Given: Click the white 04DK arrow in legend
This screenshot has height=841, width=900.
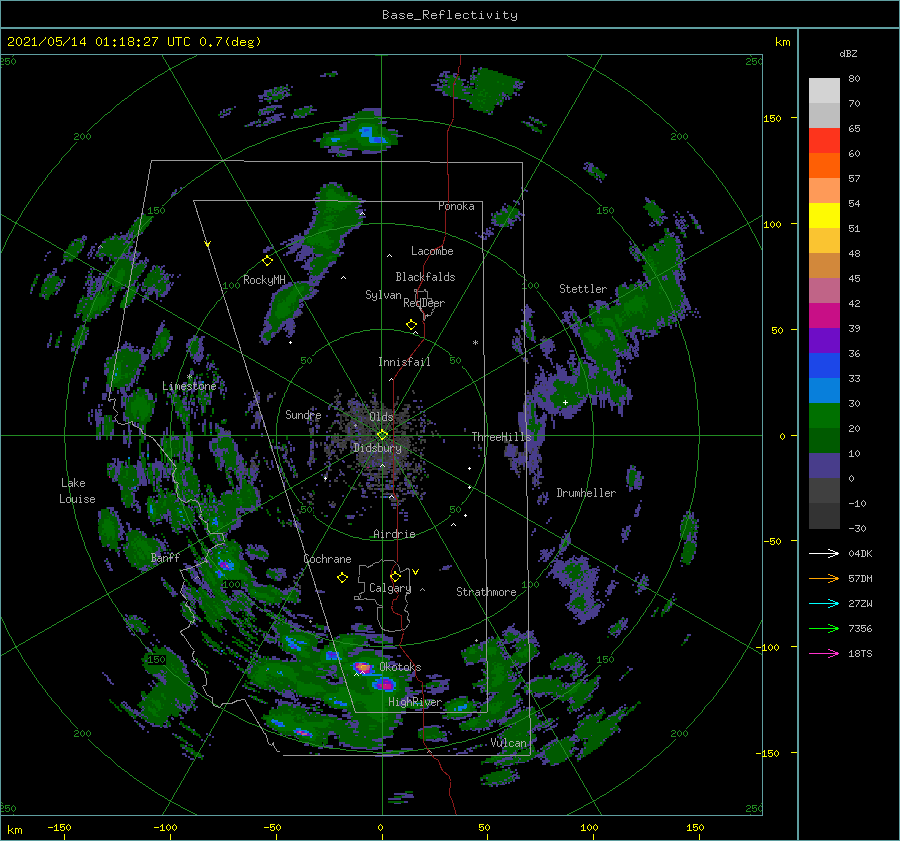Looking at the screenshot, I should [x=824, y=553].
